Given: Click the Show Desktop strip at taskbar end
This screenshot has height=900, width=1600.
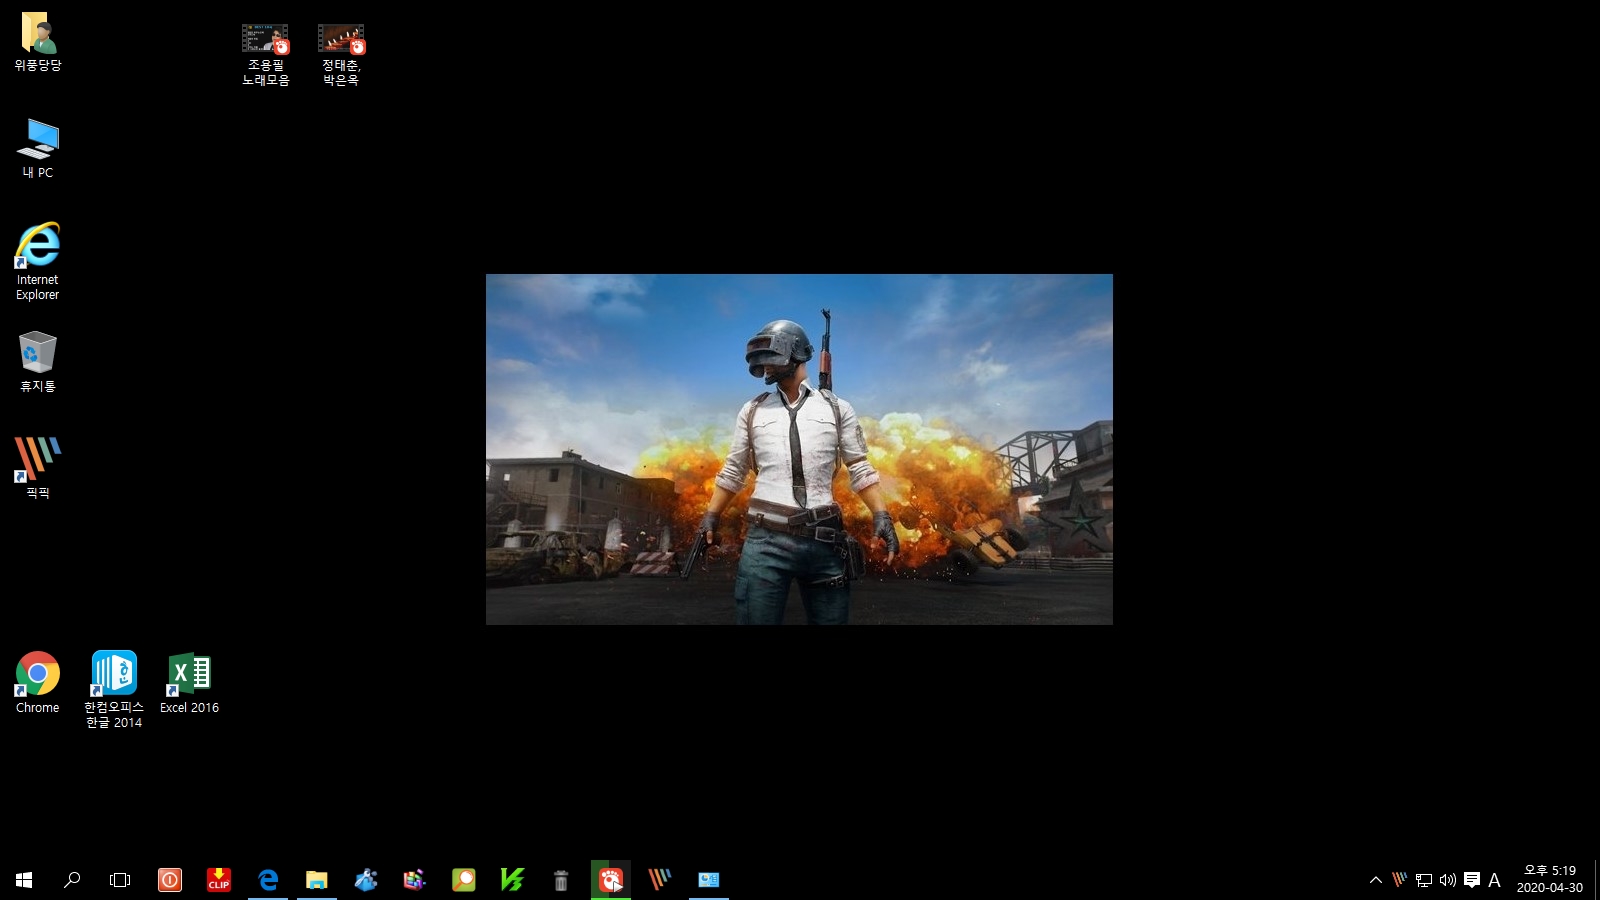Looking at the screenshot, I should tap(1597, 880).
